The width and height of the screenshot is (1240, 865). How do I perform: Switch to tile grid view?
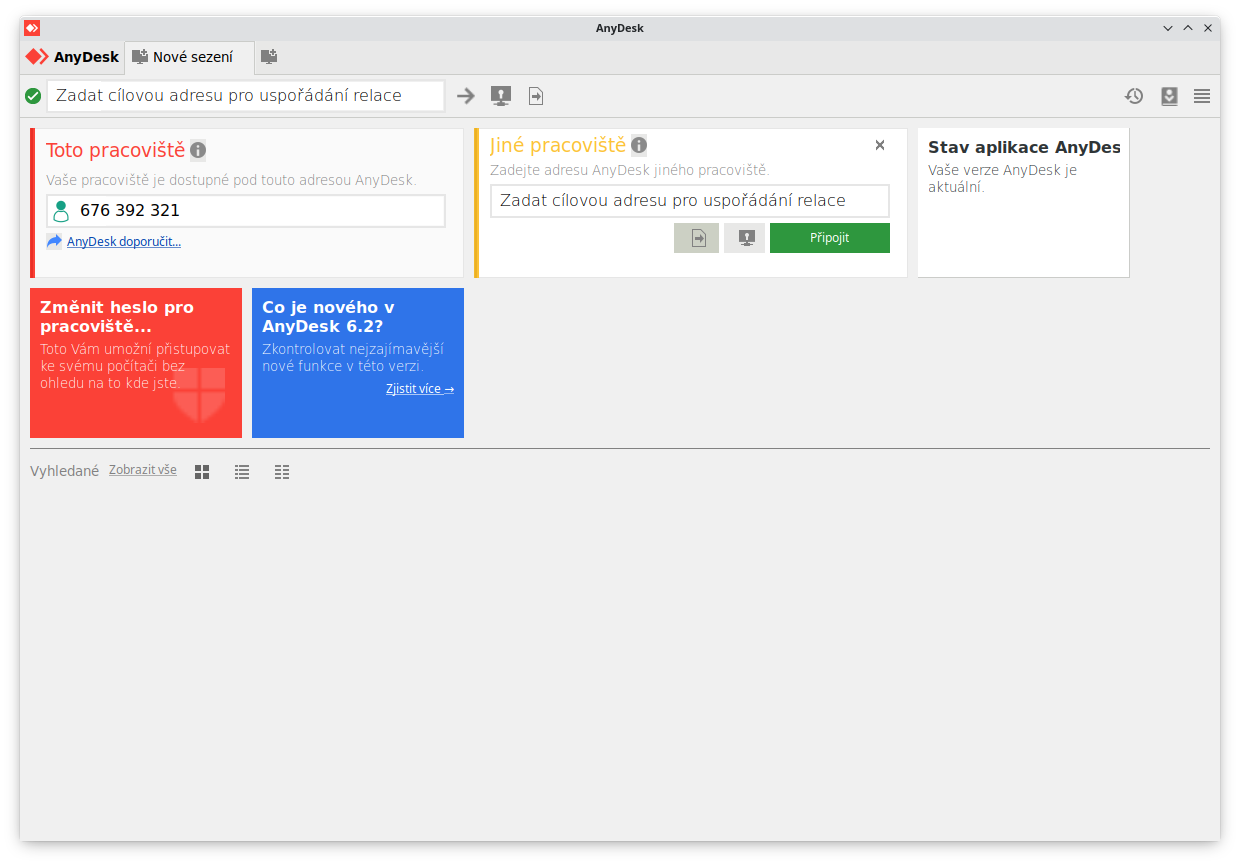(202, 472)
